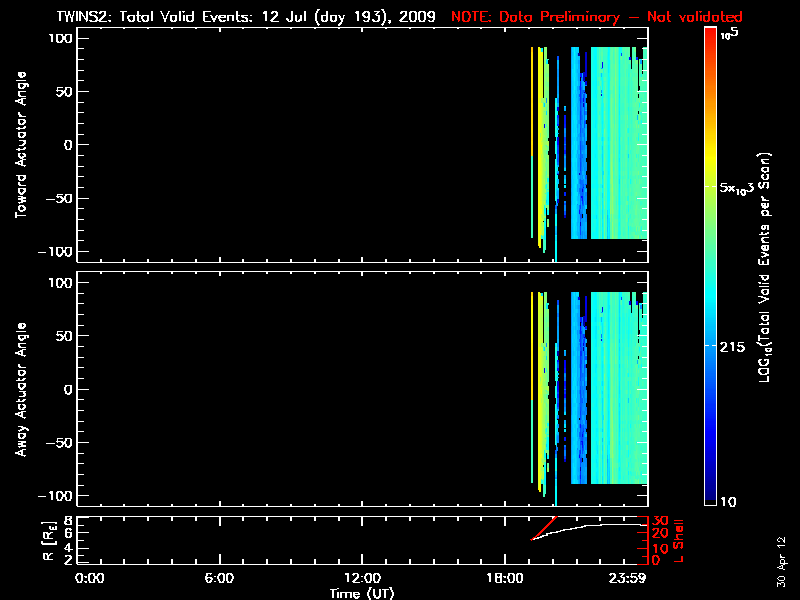Select the Away Actuator Angle axis label
800x600 pixels.
(x=20, y=390)
